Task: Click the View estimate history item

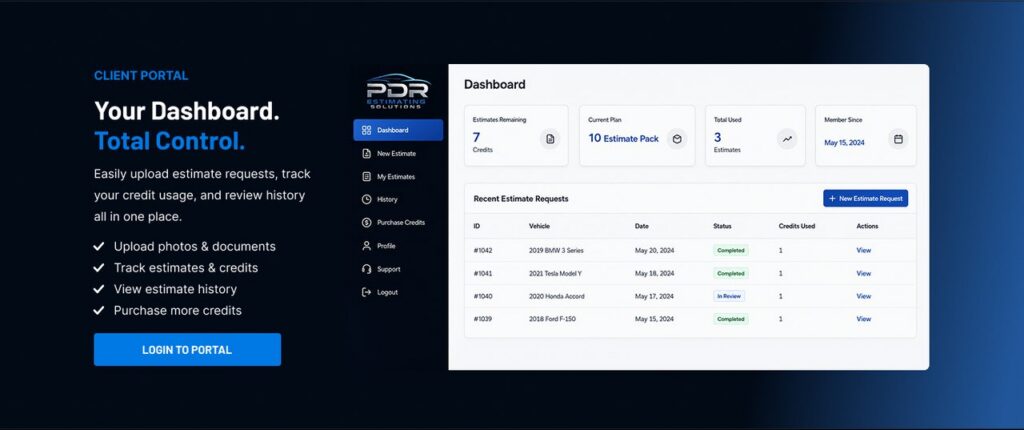Action: pos(175,289)
